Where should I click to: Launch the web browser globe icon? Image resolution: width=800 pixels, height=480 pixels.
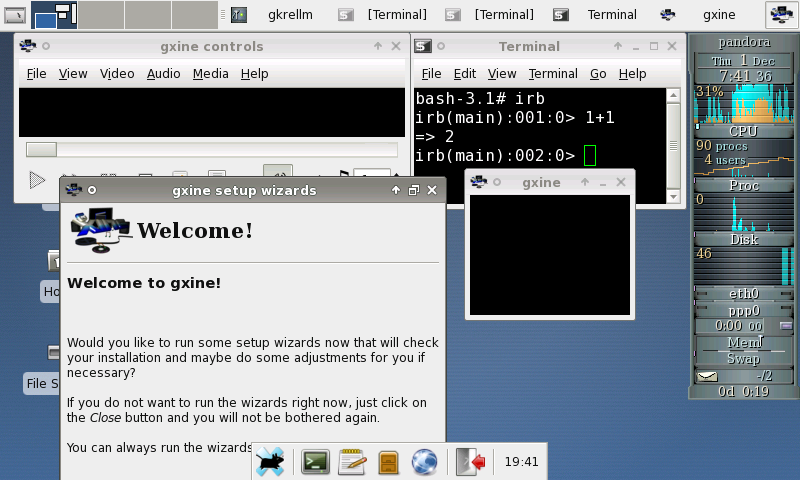pos(425,461)
